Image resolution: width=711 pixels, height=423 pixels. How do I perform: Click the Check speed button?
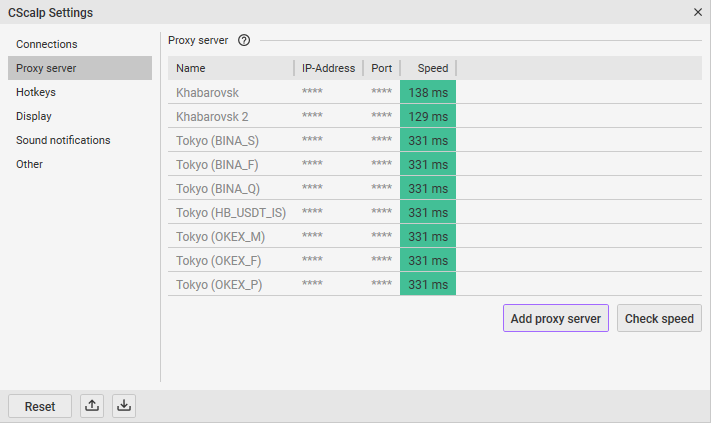(x=659, y=319)
